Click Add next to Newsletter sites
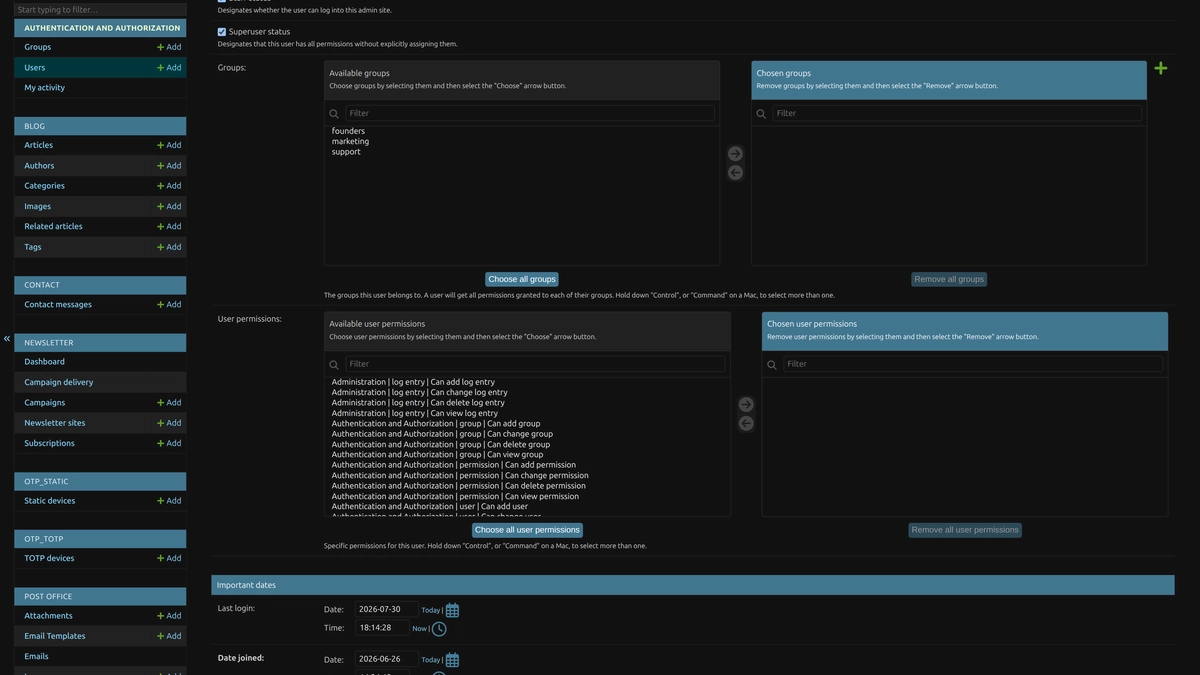1200x675 pixels. point(169,423)
